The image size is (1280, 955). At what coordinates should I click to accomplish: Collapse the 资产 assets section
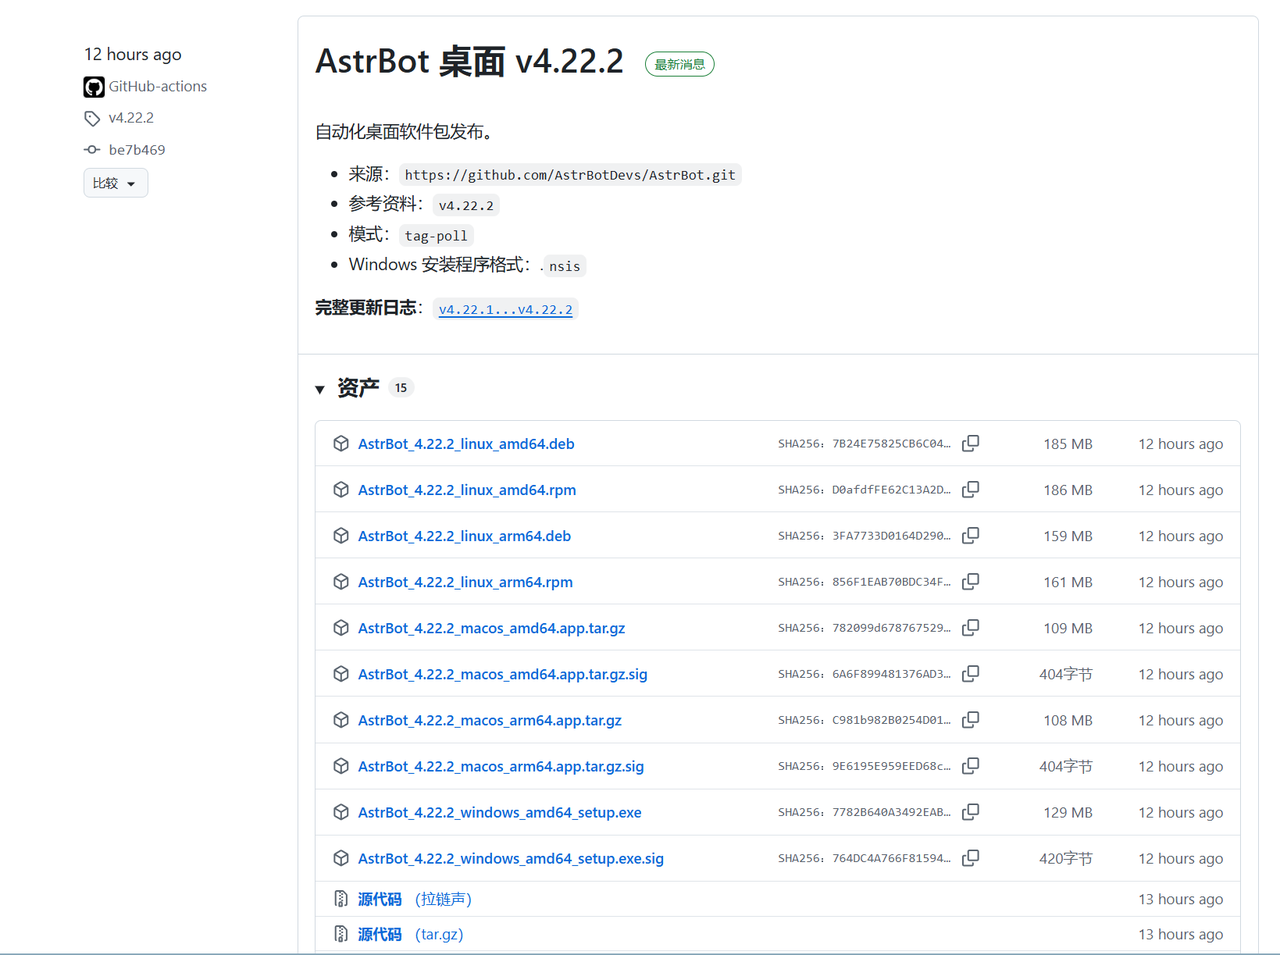pos(320,389)
